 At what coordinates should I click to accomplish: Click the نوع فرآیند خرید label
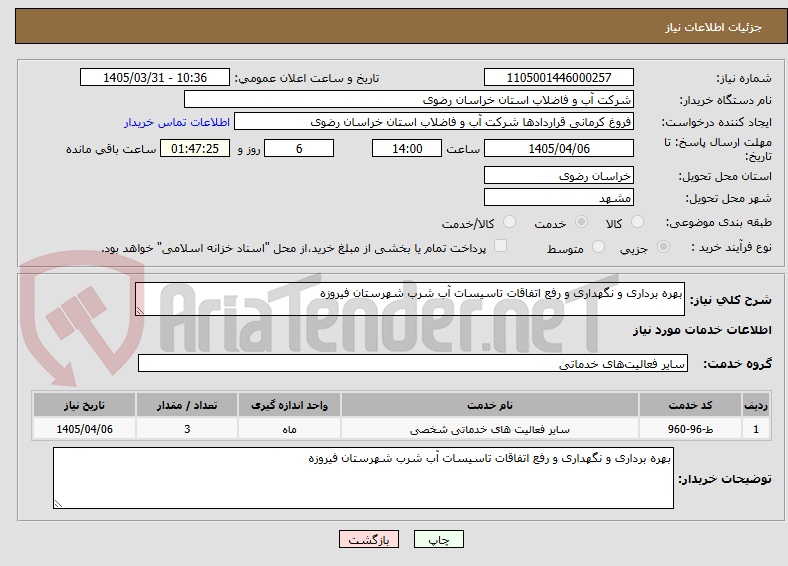[x=731, y=247]
